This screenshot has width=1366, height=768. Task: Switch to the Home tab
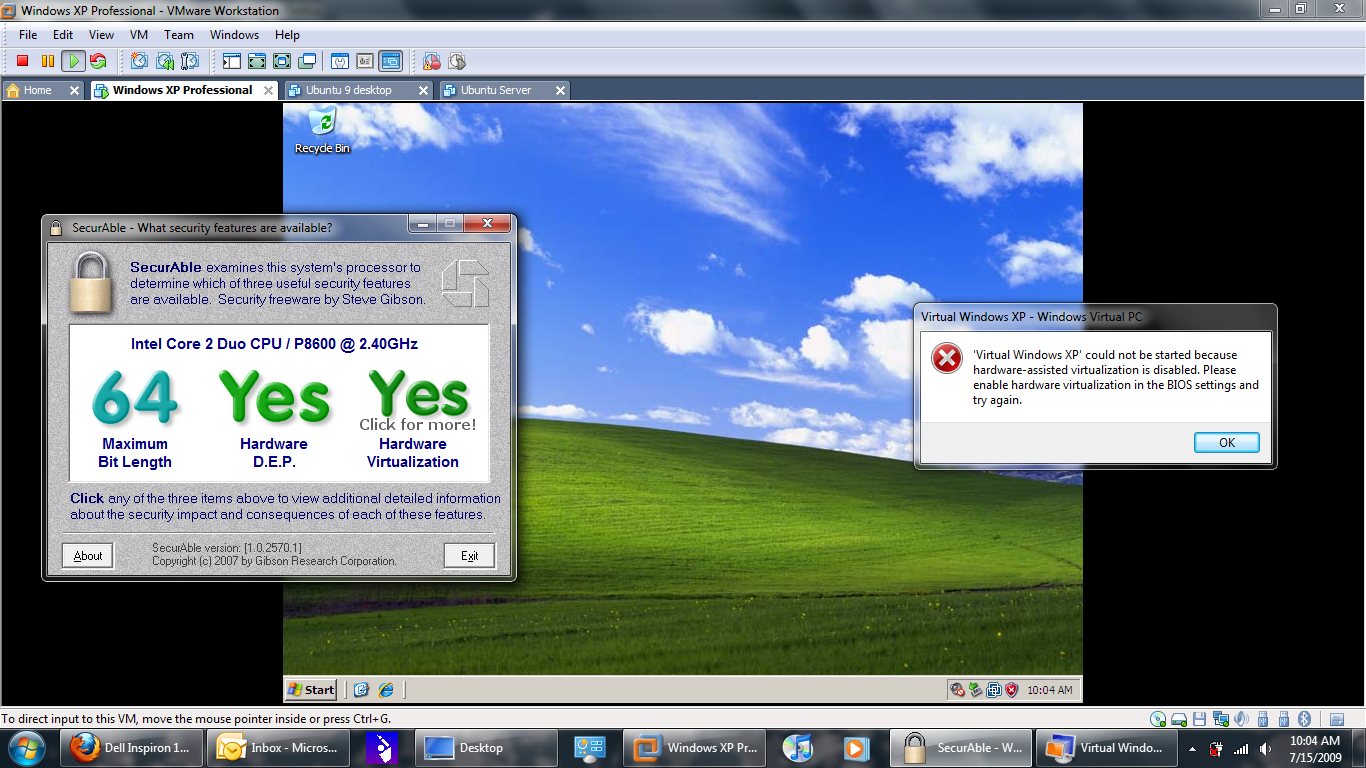pos(38,90)
